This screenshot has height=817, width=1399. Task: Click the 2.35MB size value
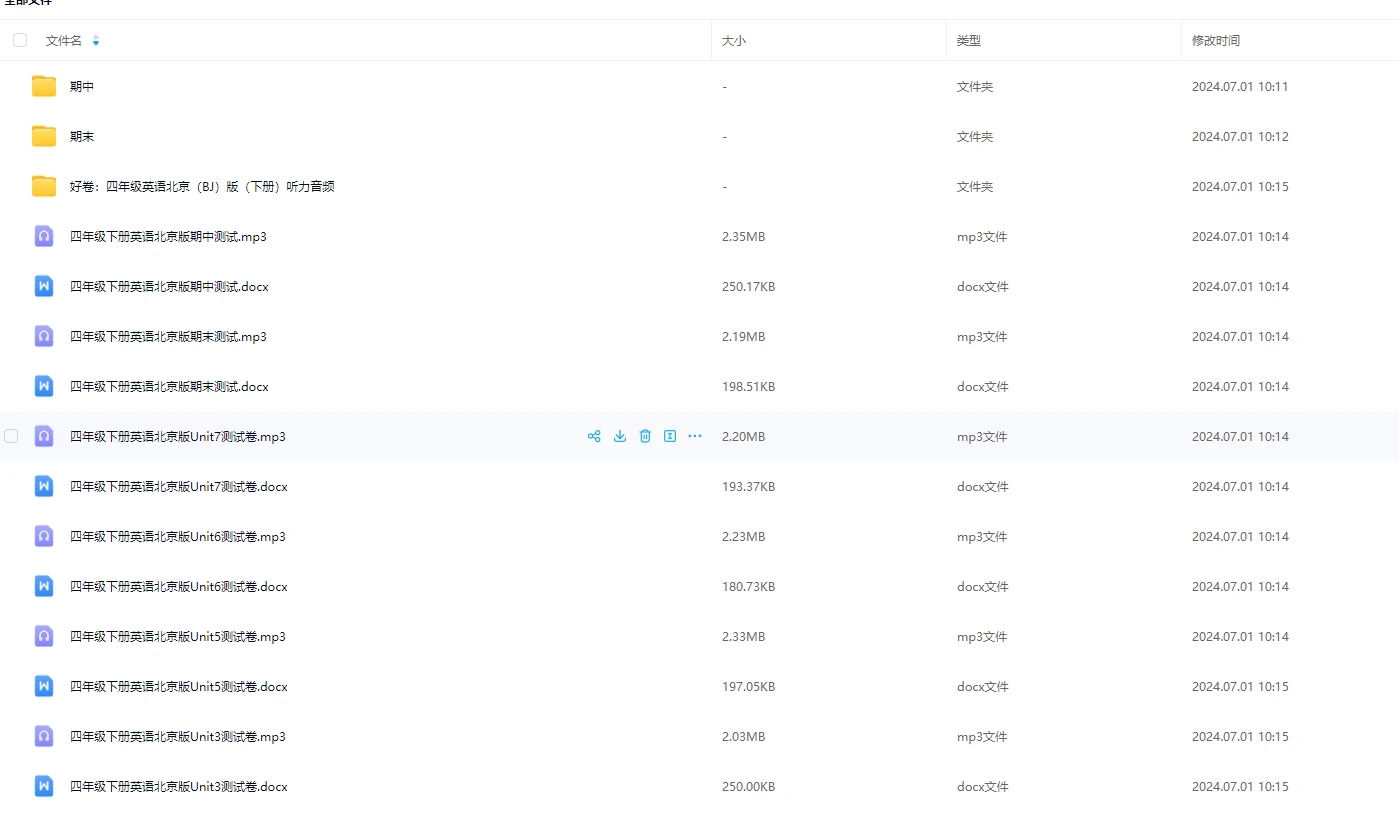[x=743, y=237]
